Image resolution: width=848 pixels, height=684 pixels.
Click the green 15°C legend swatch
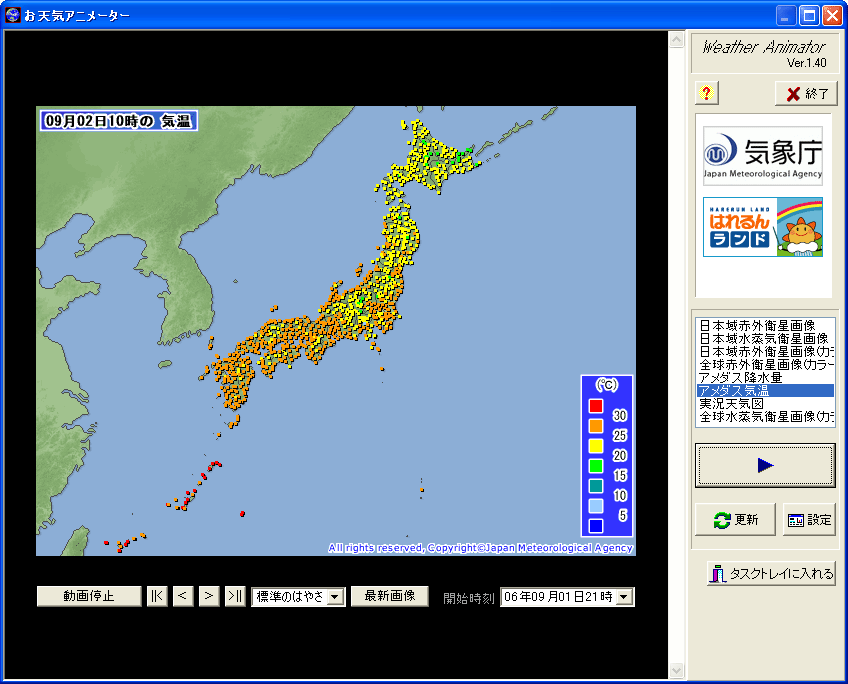click(596, 466)
